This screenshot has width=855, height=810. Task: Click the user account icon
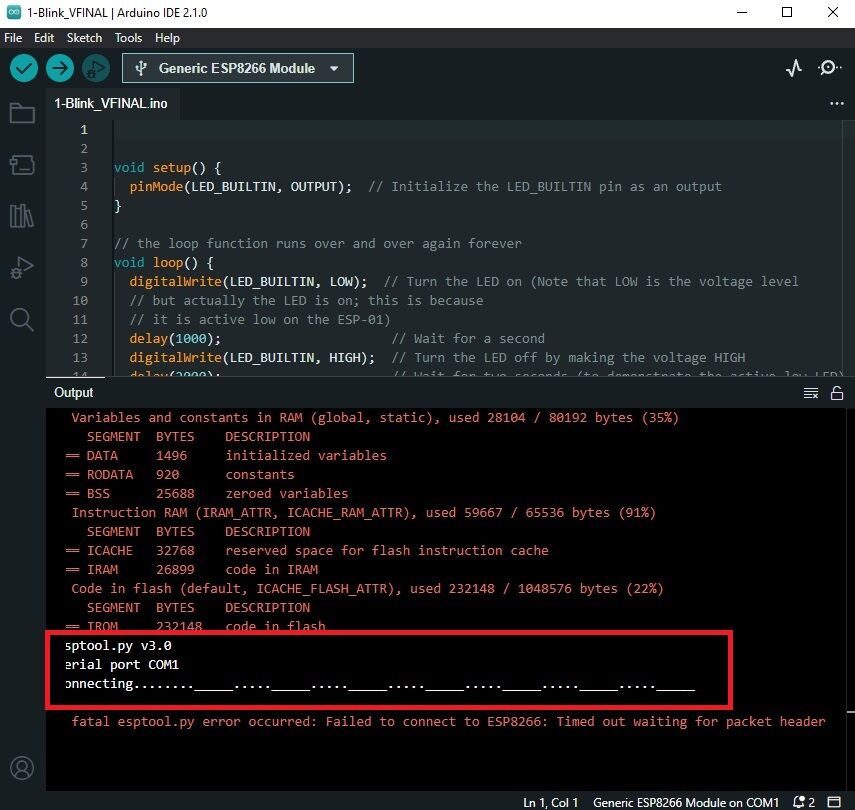point(22,768)
